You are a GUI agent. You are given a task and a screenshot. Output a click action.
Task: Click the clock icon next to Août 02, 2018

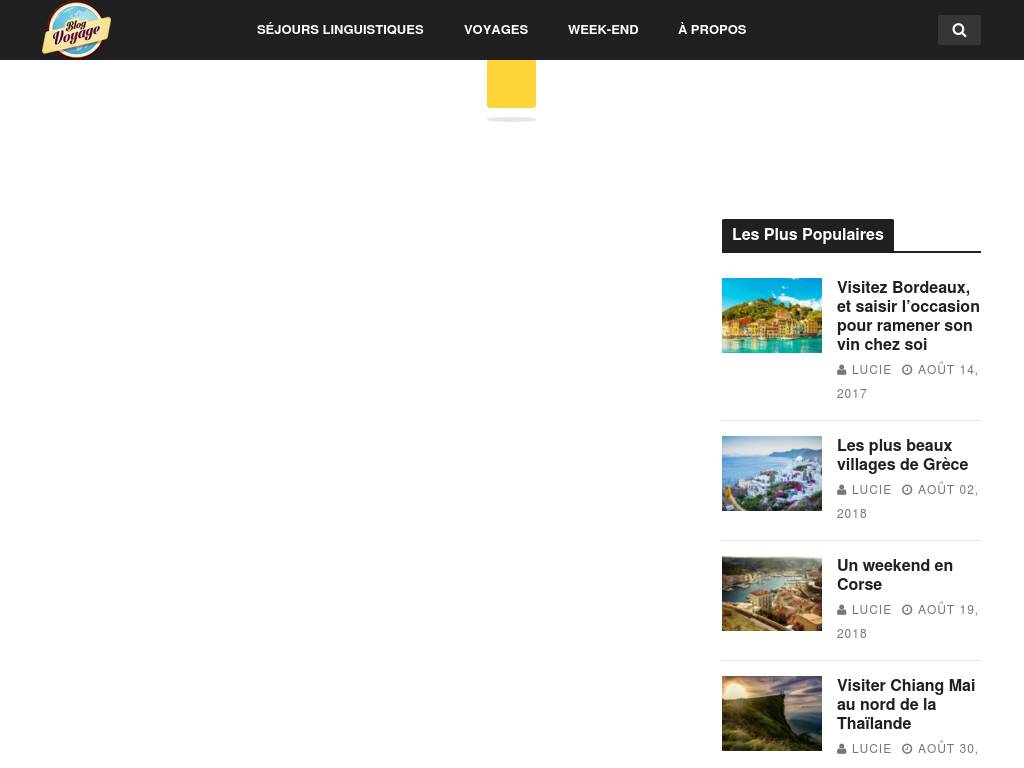click(x=908, y=490)
